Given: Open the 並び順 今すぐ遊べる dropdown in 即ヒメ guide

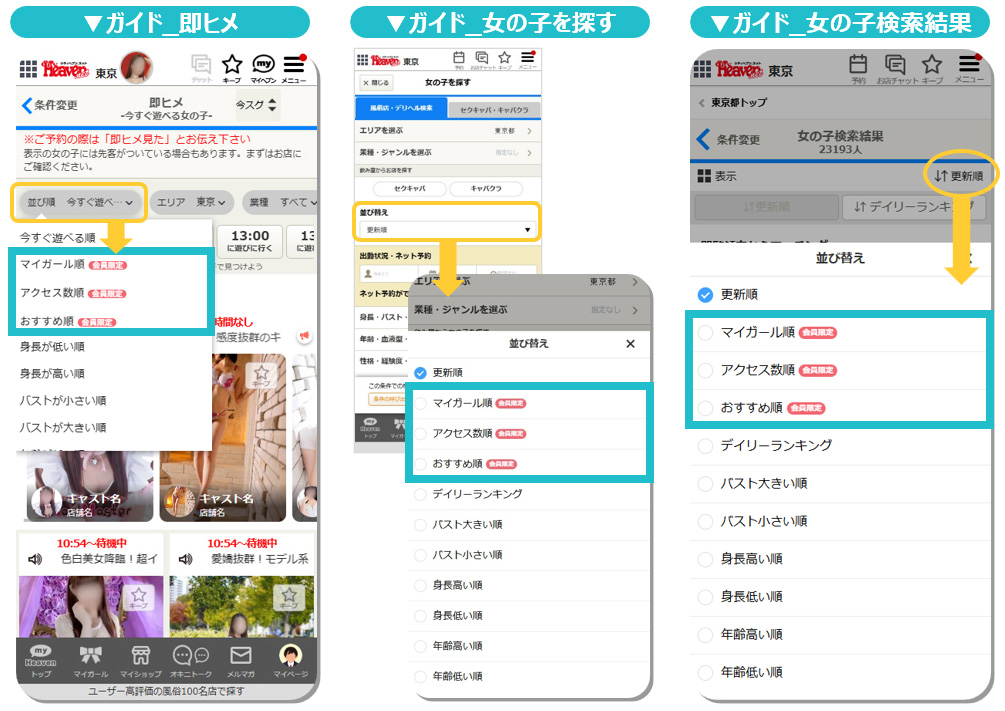Looking at the screenshot, I should coord(80,203).
